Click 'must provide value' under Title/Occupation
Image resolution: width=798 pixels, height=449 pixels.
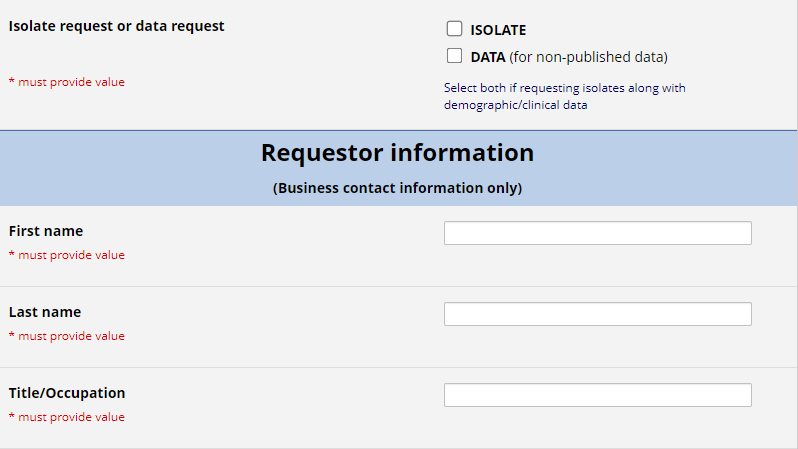[67, 417]
